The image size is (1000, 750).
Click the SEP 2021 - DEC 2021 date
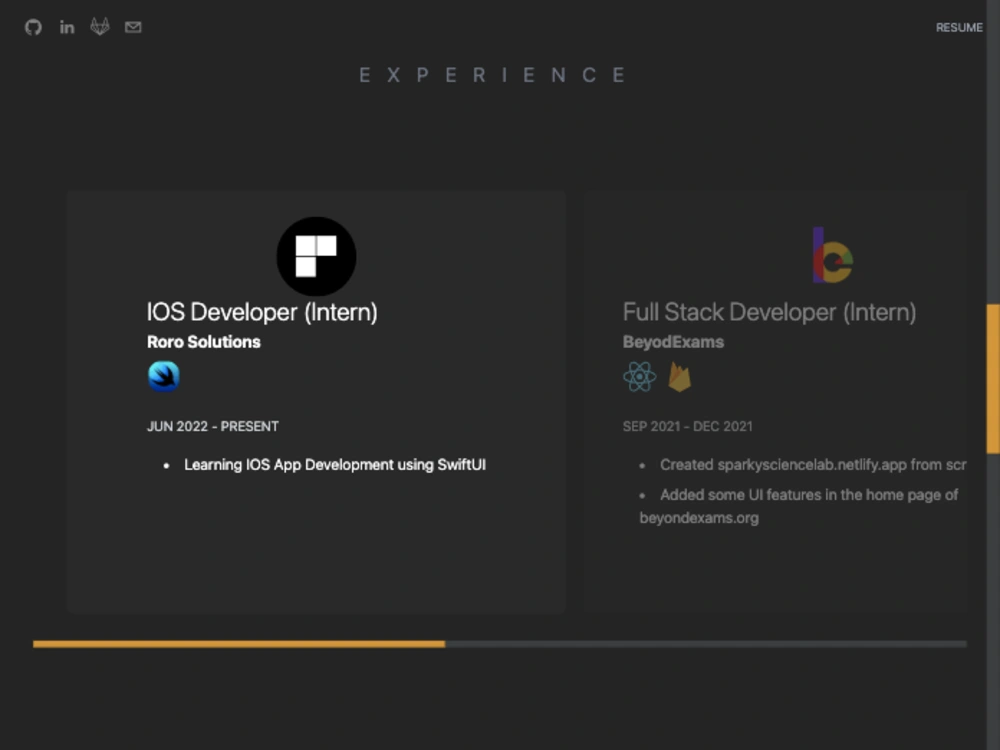688,426
